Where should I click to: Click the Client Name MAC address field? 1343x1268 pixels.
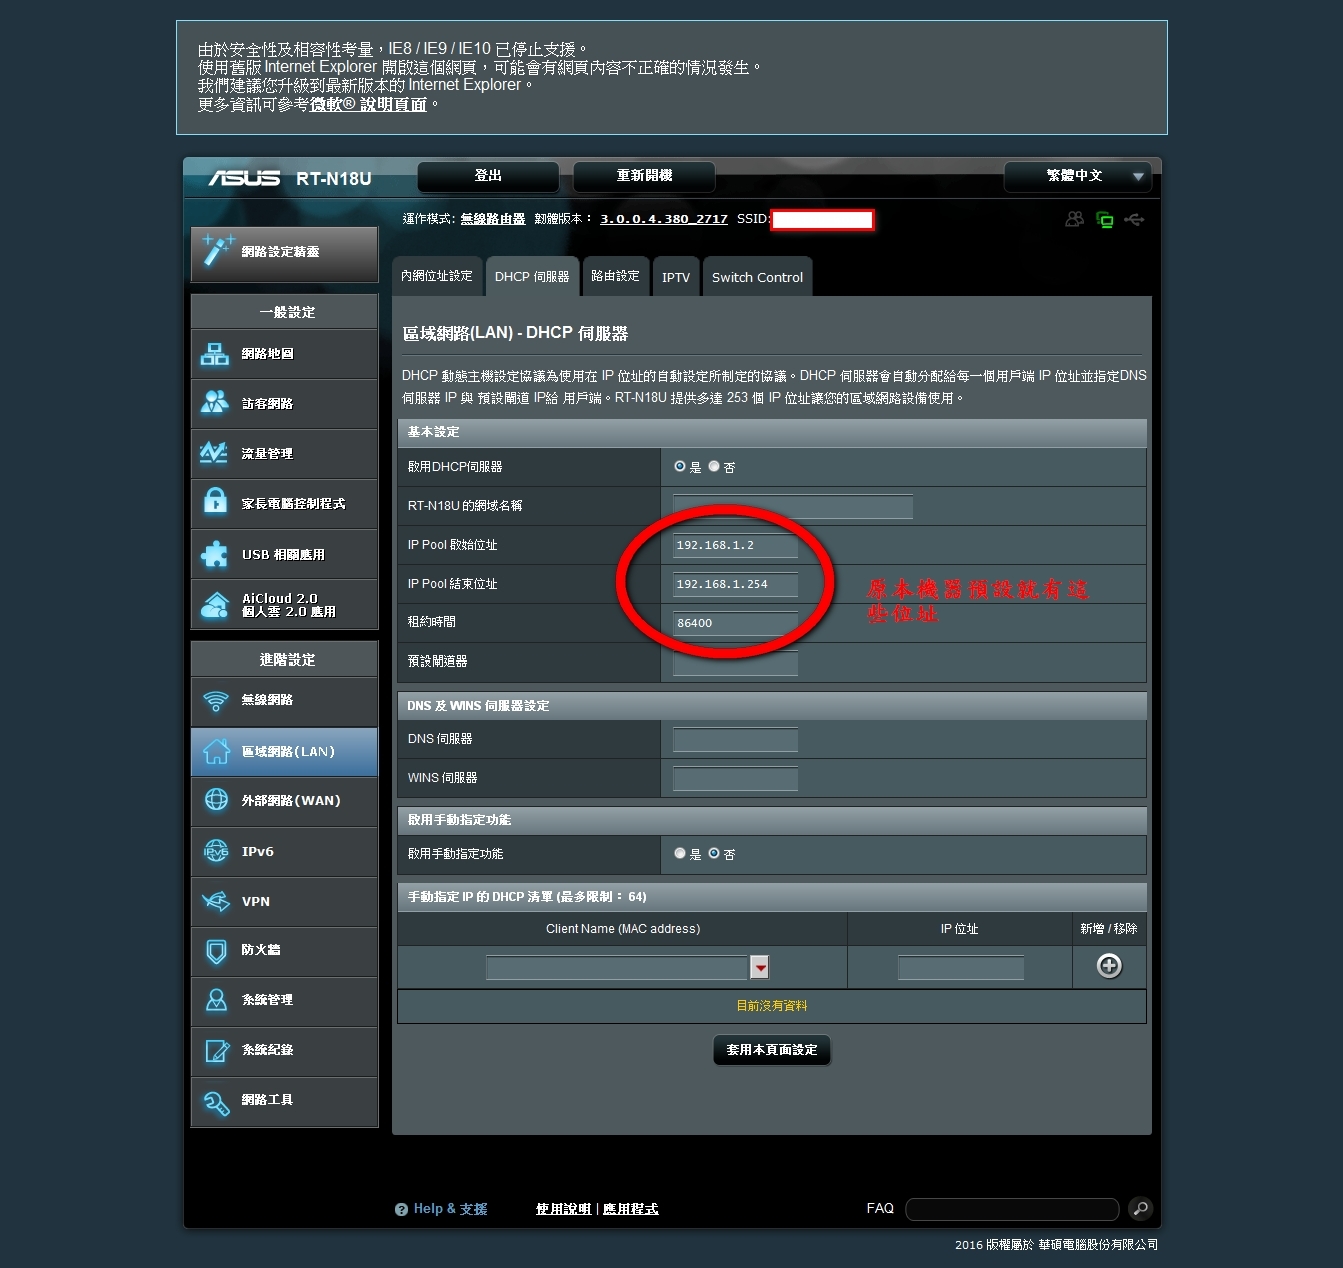click(x=617, y=967)
